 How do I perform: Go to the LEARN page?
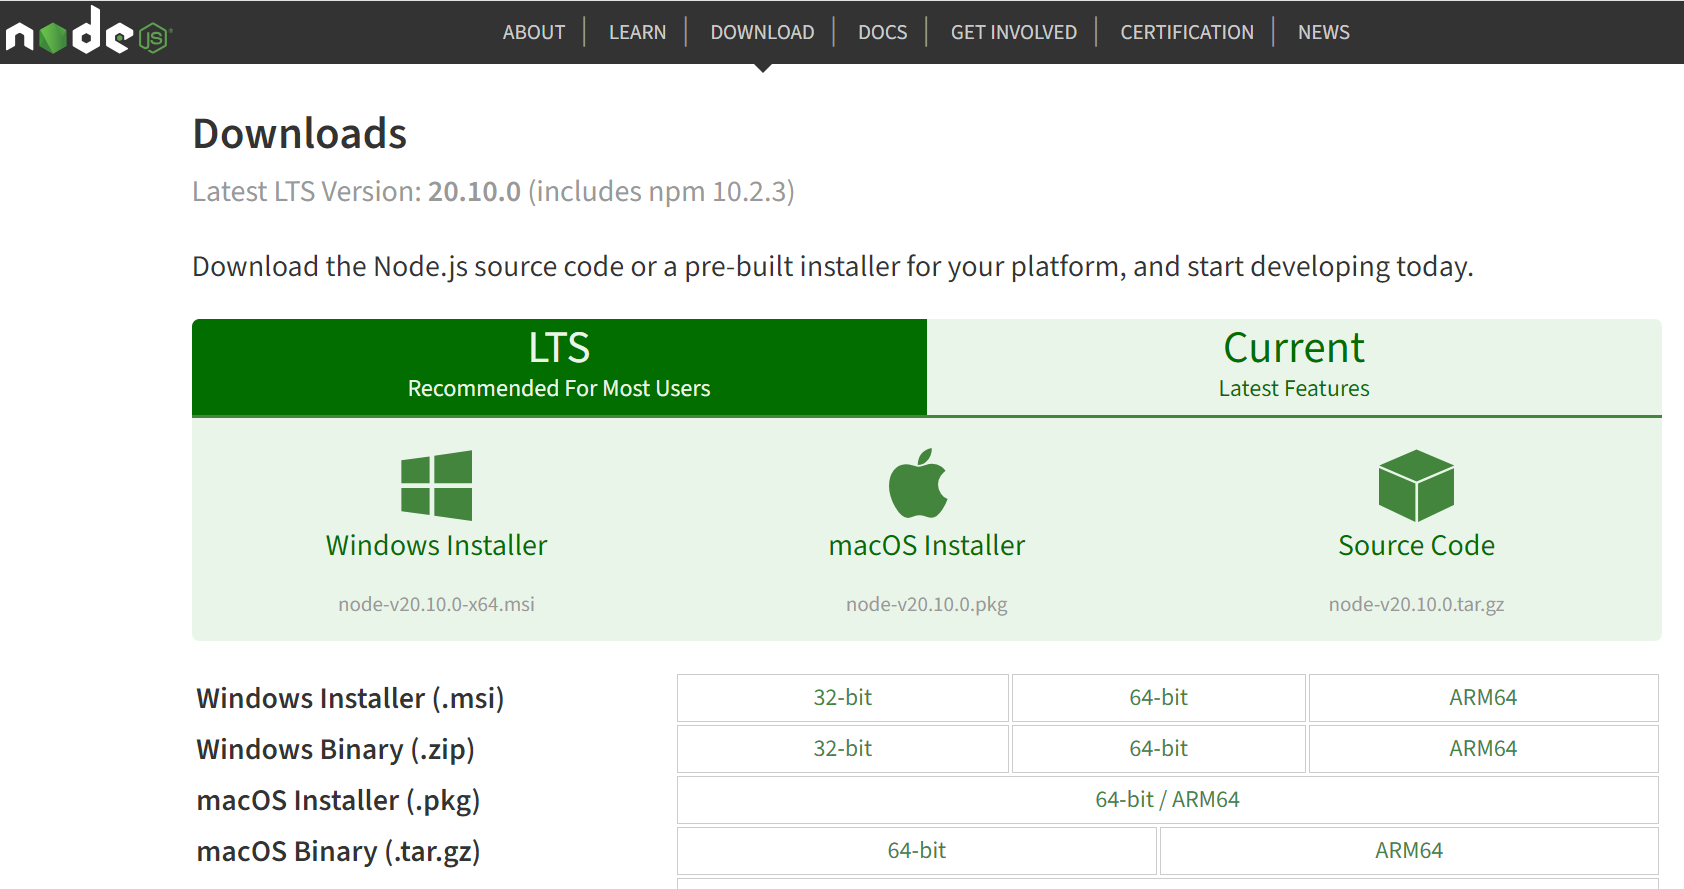click(637, 32)
